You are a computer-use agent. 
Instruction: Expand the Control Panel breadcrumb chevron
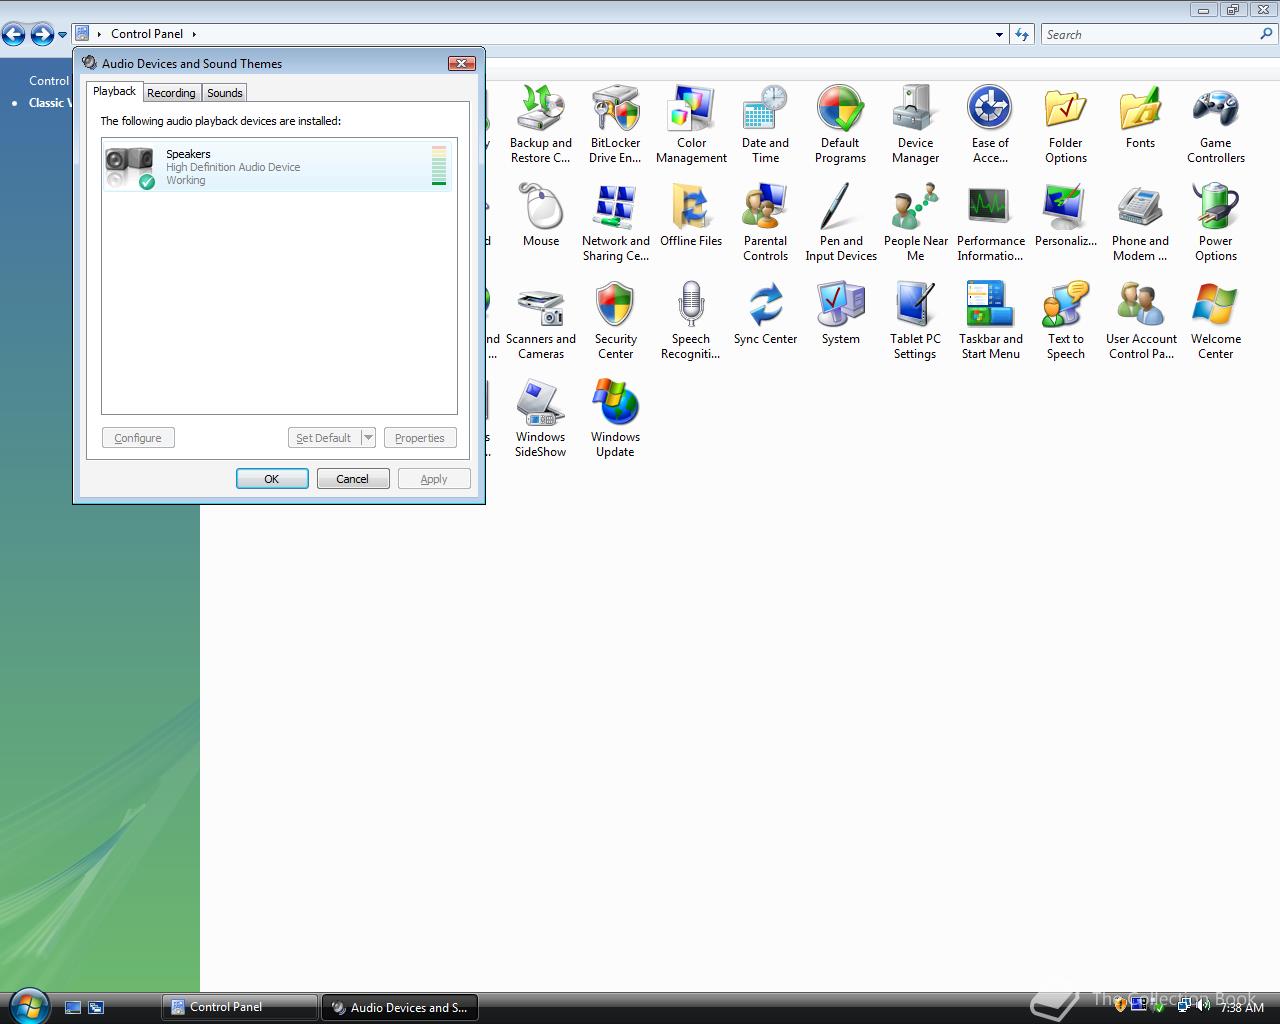193,33
